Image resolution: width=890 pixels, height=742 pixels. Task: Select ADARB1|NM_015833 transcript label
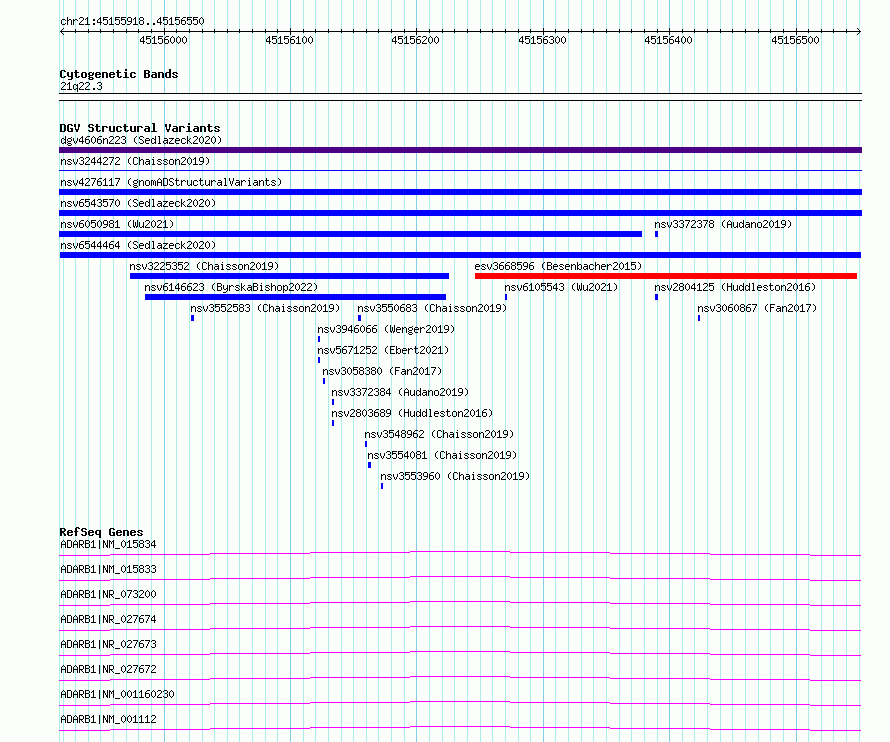coord(108,569)
